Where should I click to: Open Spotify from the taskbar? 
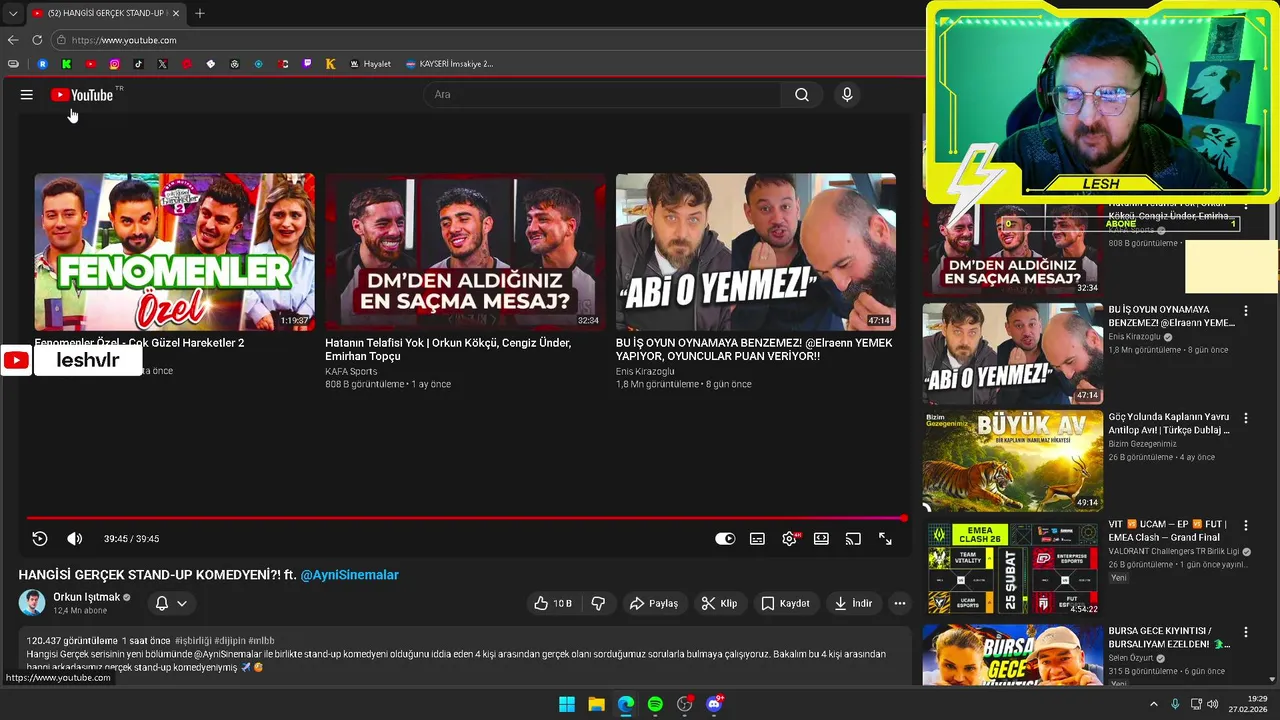coord(655,704)
